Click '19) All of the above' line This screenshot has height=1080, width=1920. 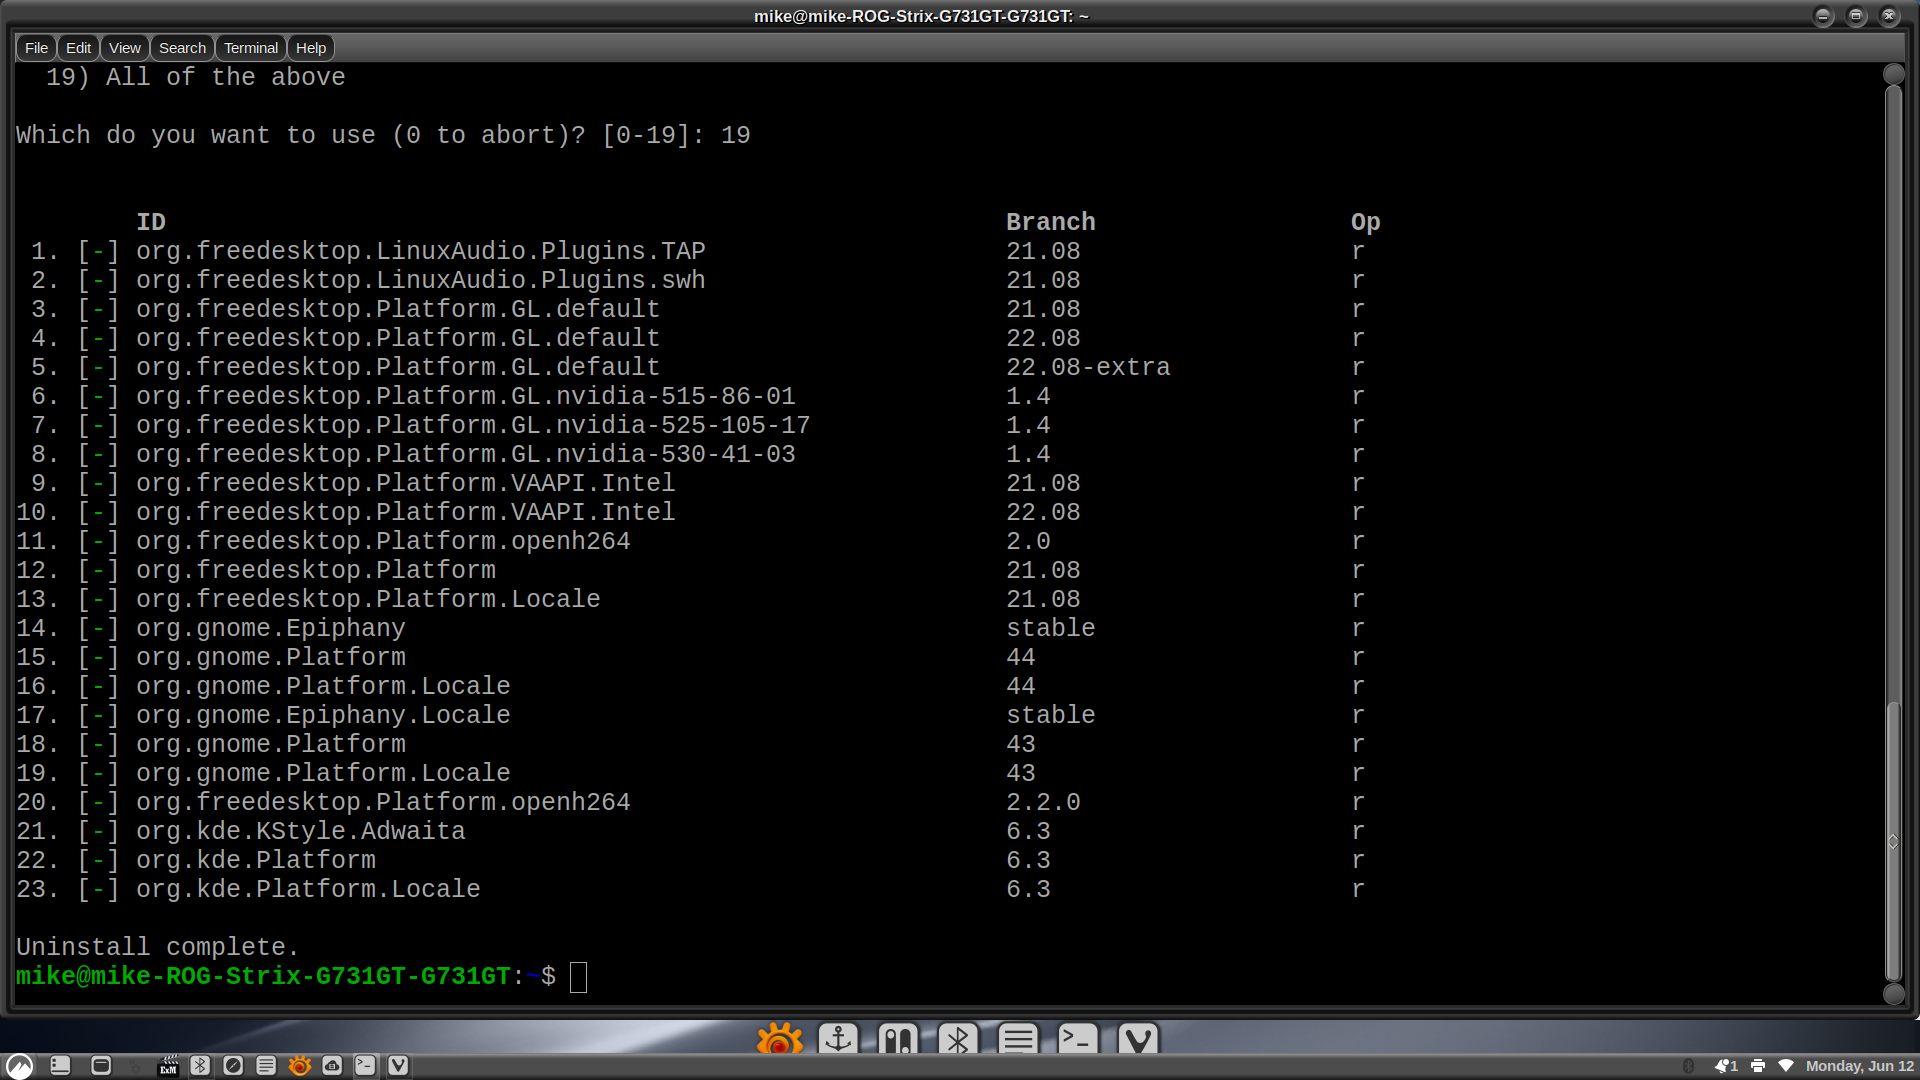click(x=196, y=77)
